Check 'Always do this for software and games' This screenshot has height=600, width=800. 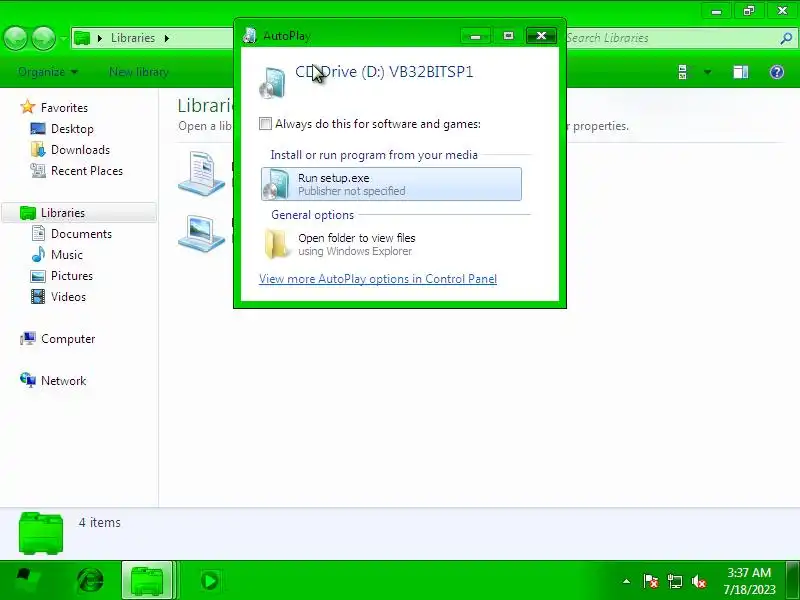pos(265,123)
